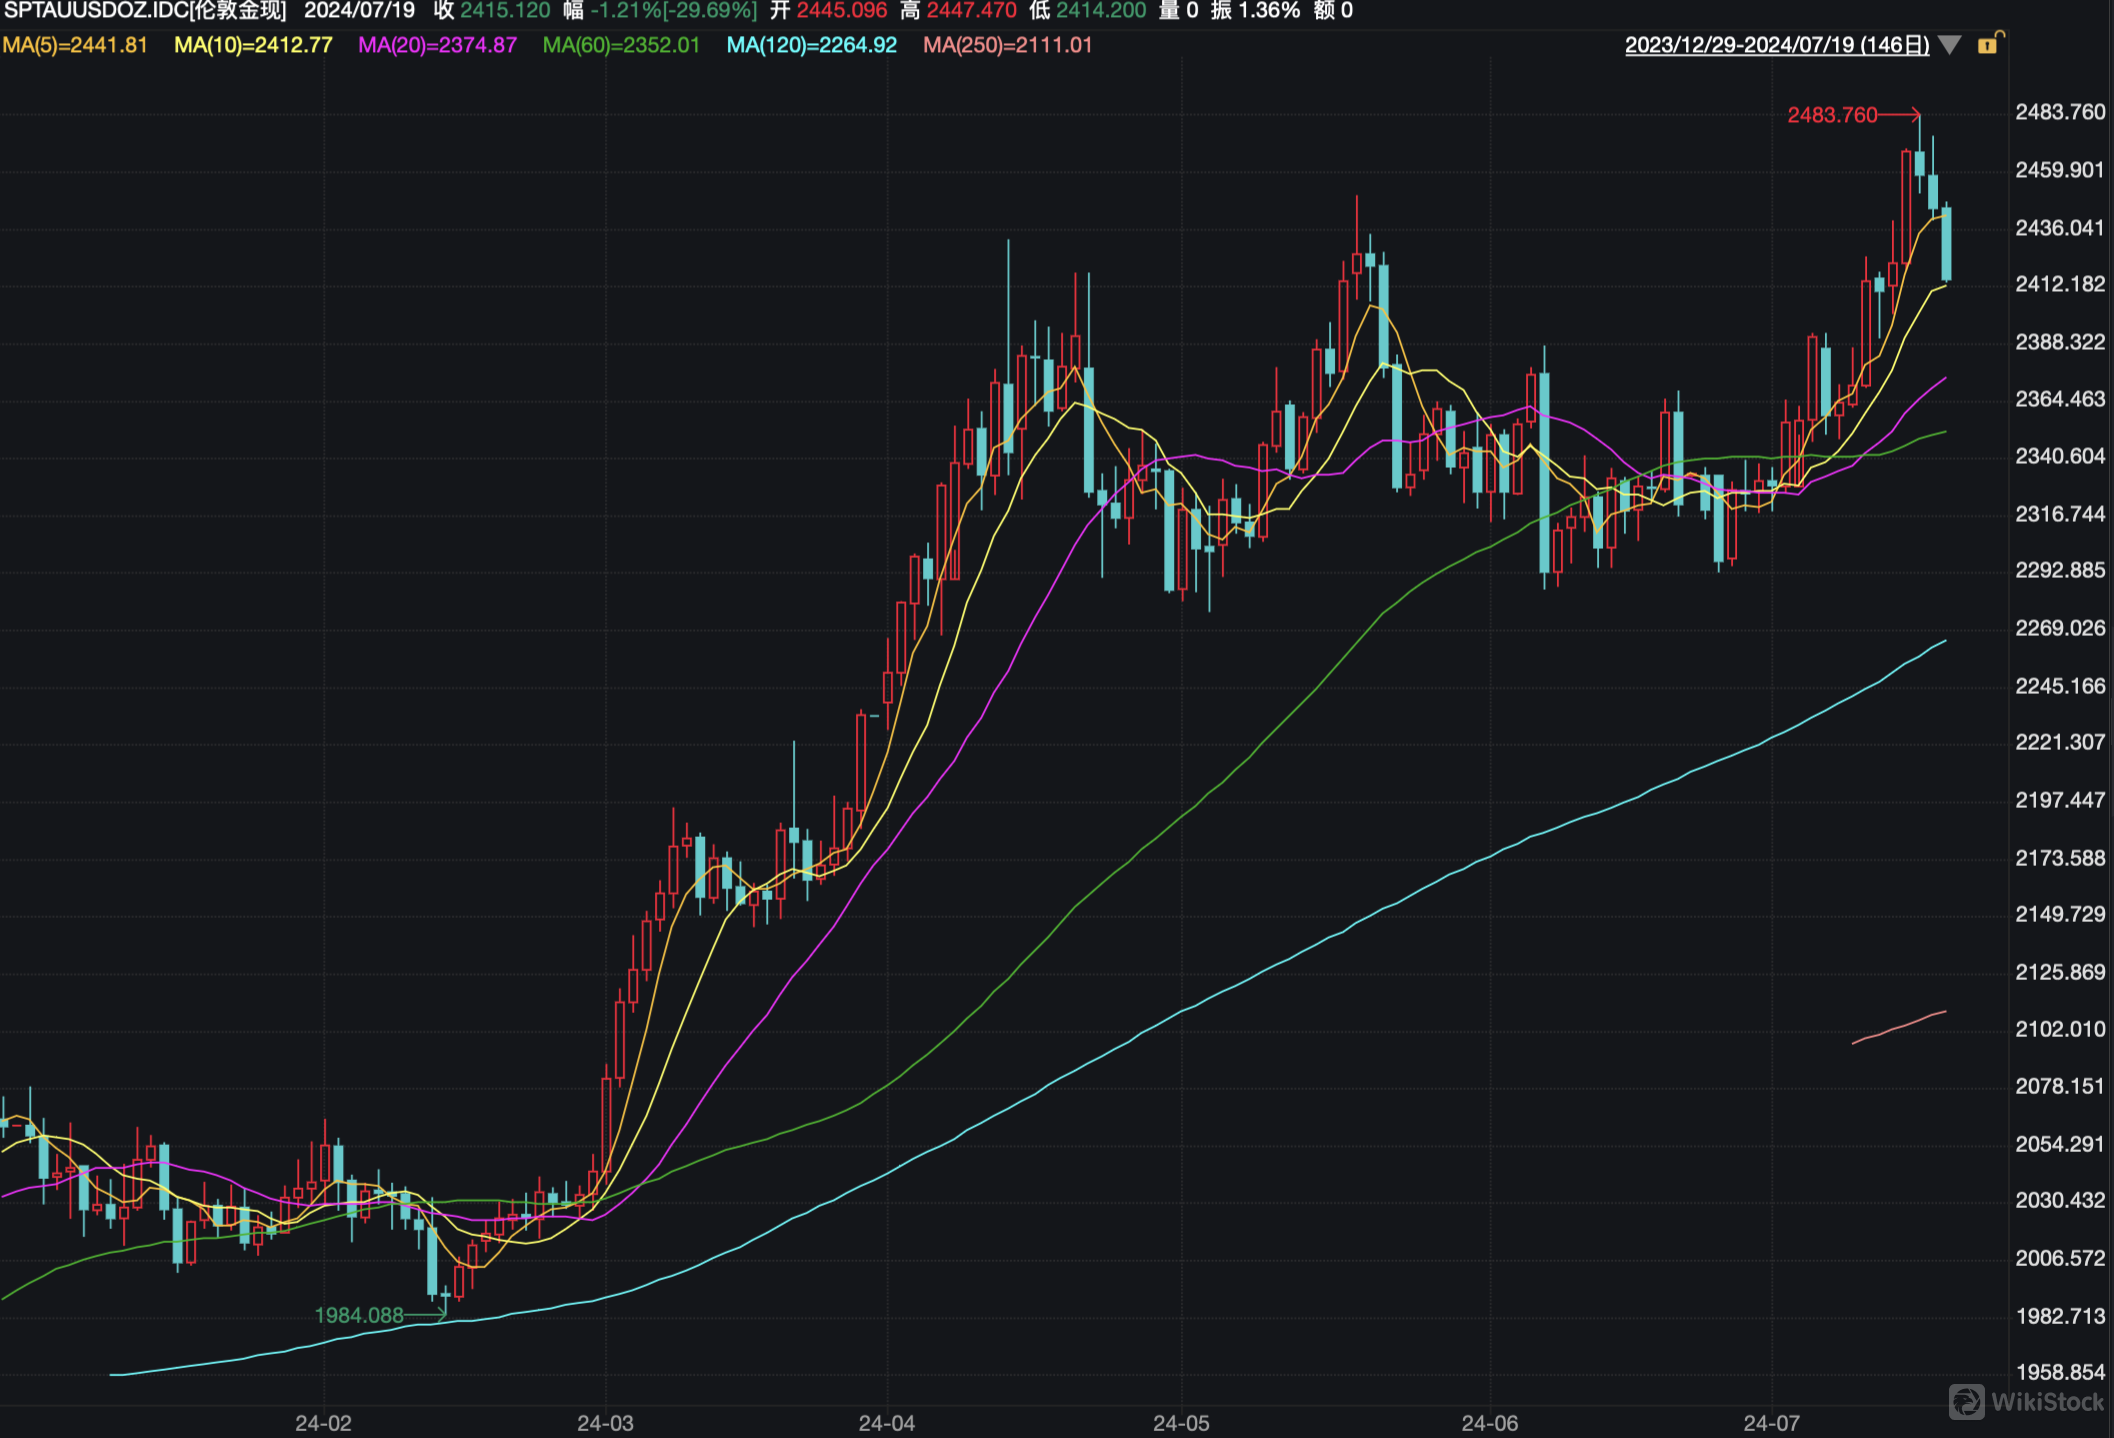Click the MA(60) green indicator label
Viewport: 2114px width, 1438px height.
(621, 45)
